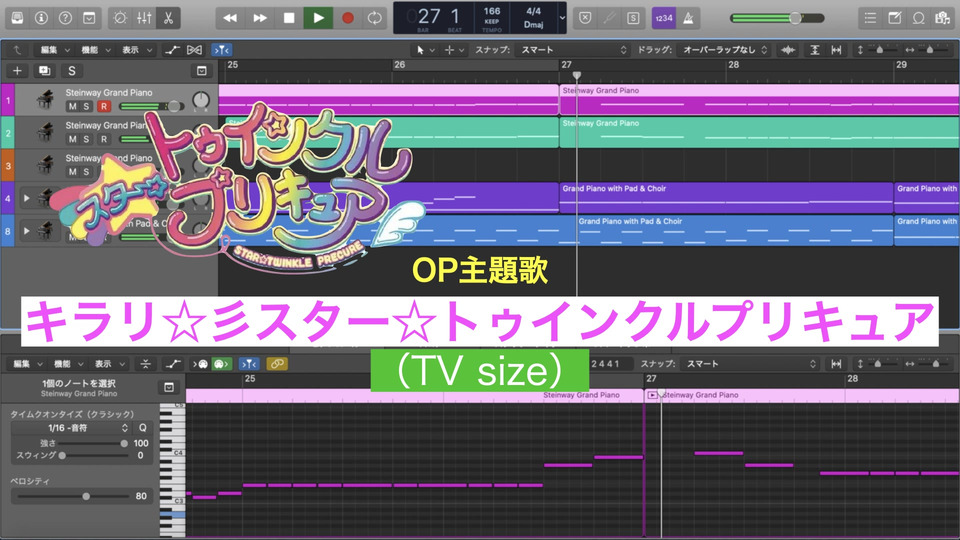Open the tracks area 表示 menu
This screenshot has height=540, width=960.
137,50
